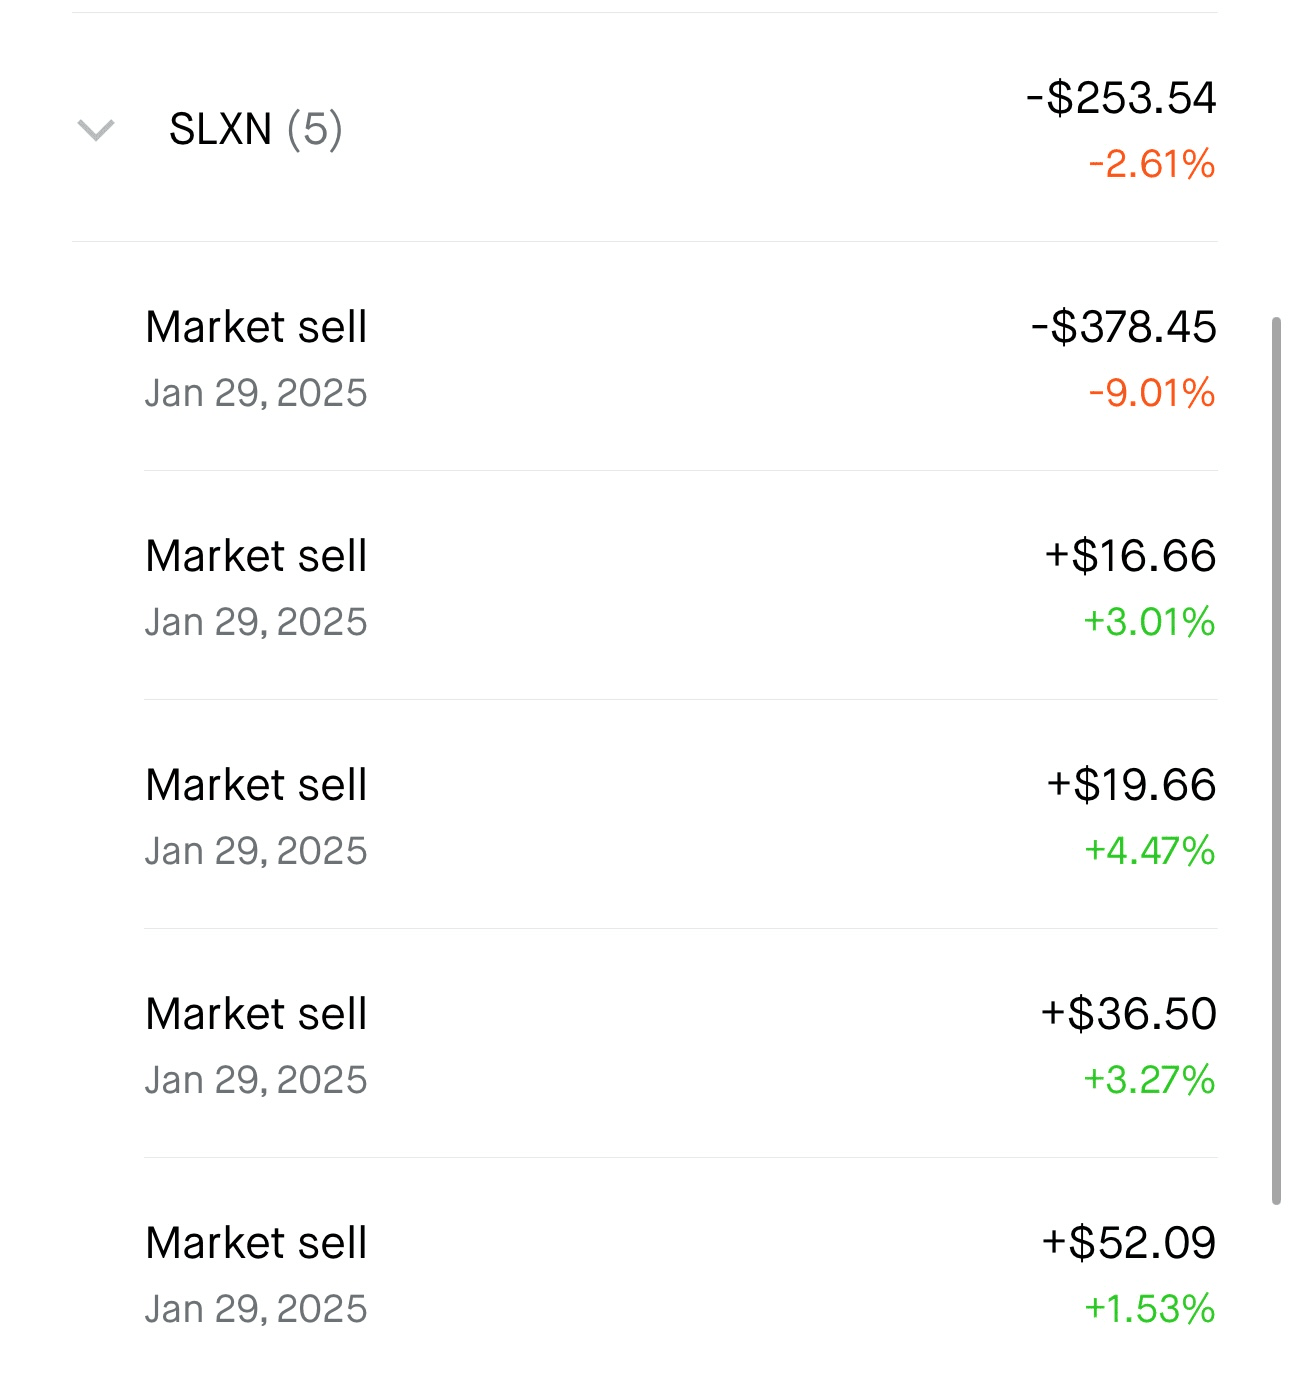Click the +$52.09 amount text
The width and height of the screenshot is (1290, 1383).
[x=1129, y=1243]
